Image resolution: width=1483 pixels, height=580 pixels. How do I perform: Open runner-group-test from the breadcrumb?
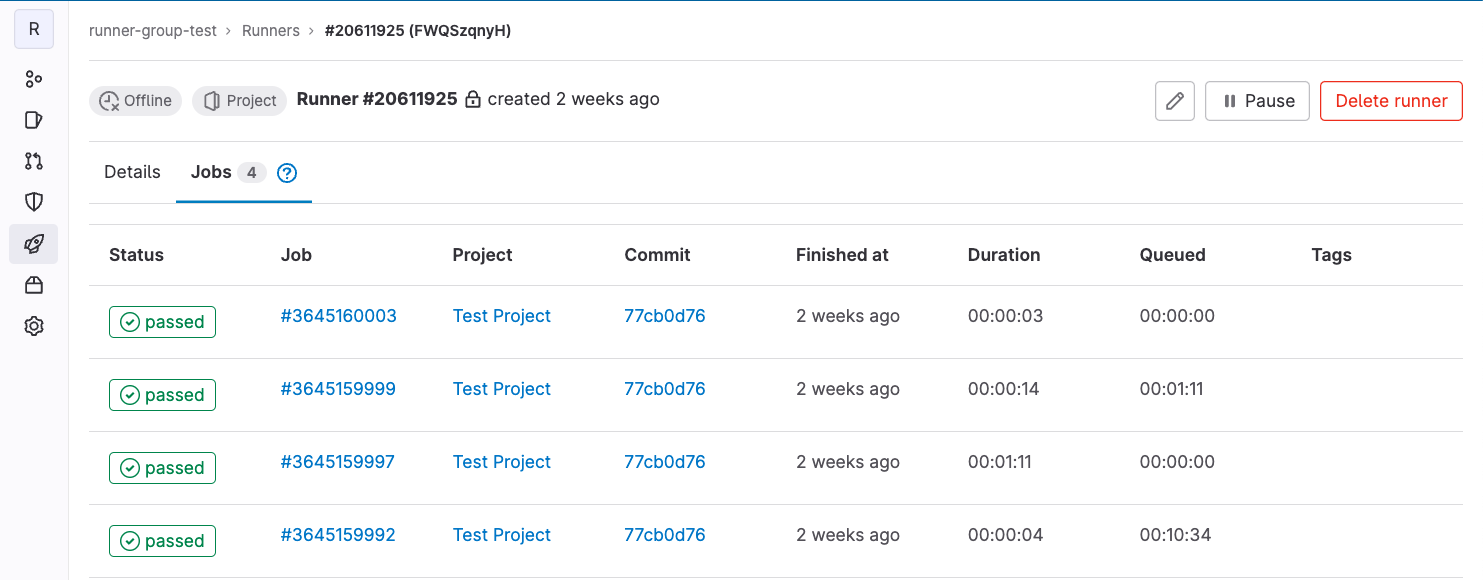point(152,30)
